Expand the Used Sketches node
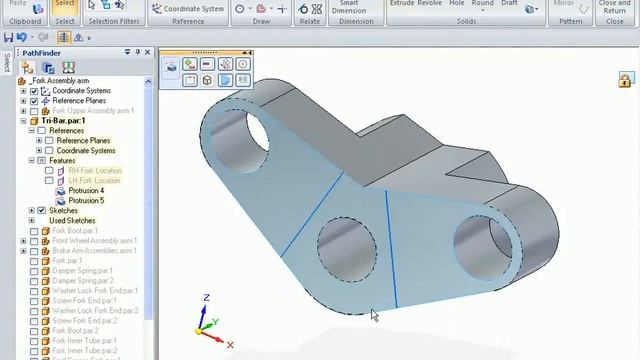The image size is (640, 360). [x=31, y=221]
